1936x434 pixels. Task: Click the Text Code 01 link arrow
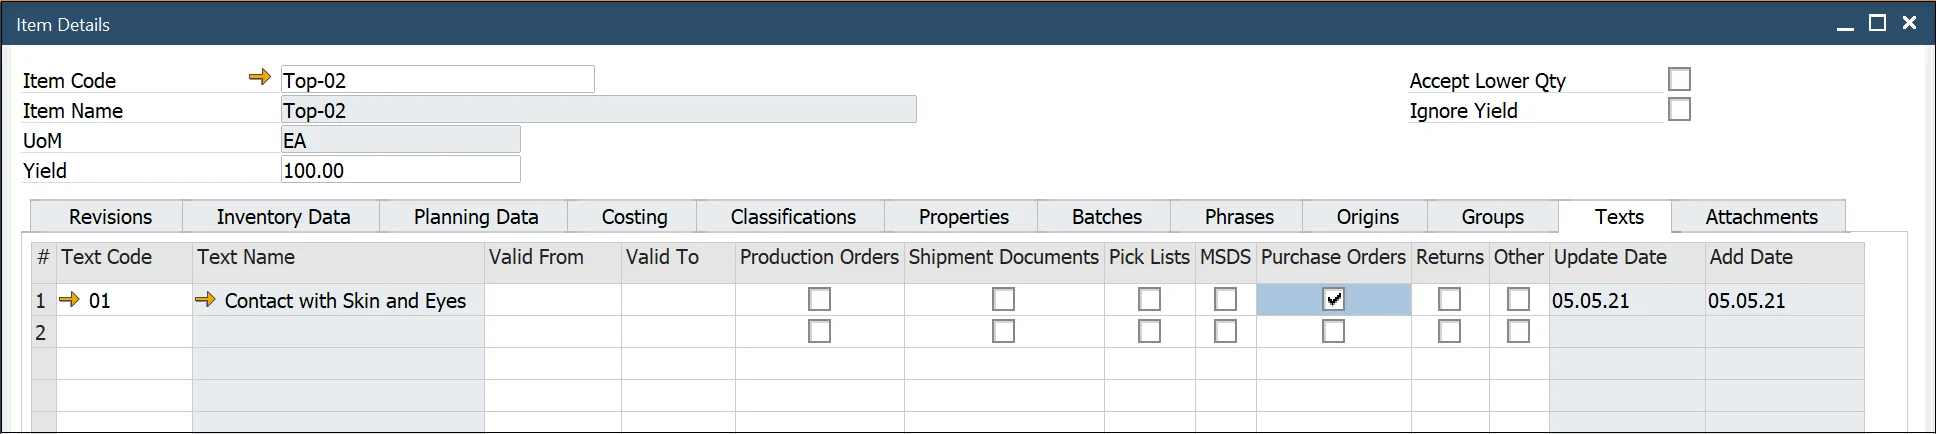pos(69,299)
